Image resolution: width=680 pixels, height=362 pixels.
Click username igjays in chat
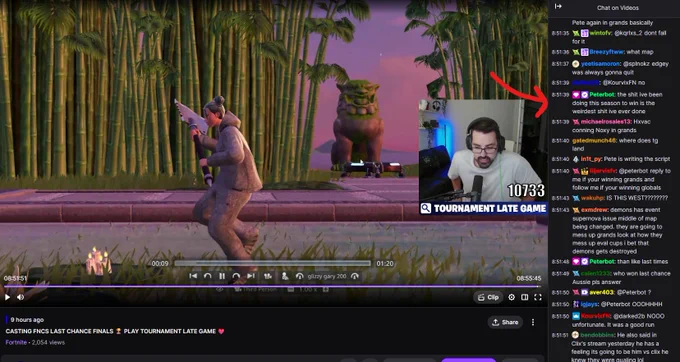589,304
